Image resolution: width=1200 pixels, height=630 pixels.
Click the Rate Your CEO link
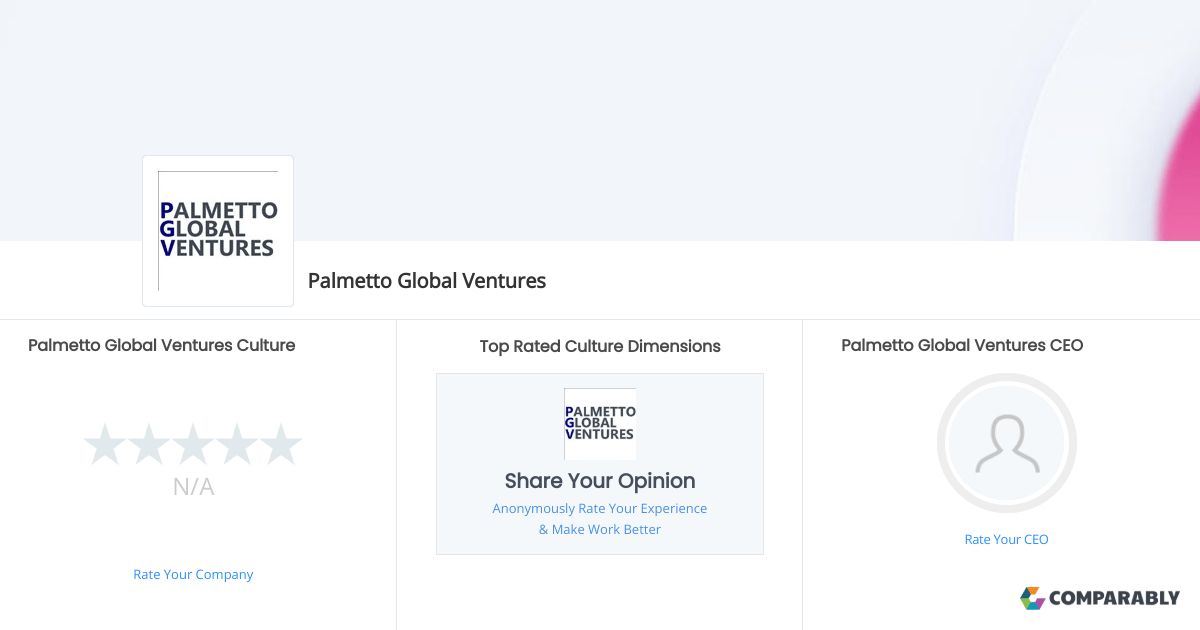tap(1006, 539)
